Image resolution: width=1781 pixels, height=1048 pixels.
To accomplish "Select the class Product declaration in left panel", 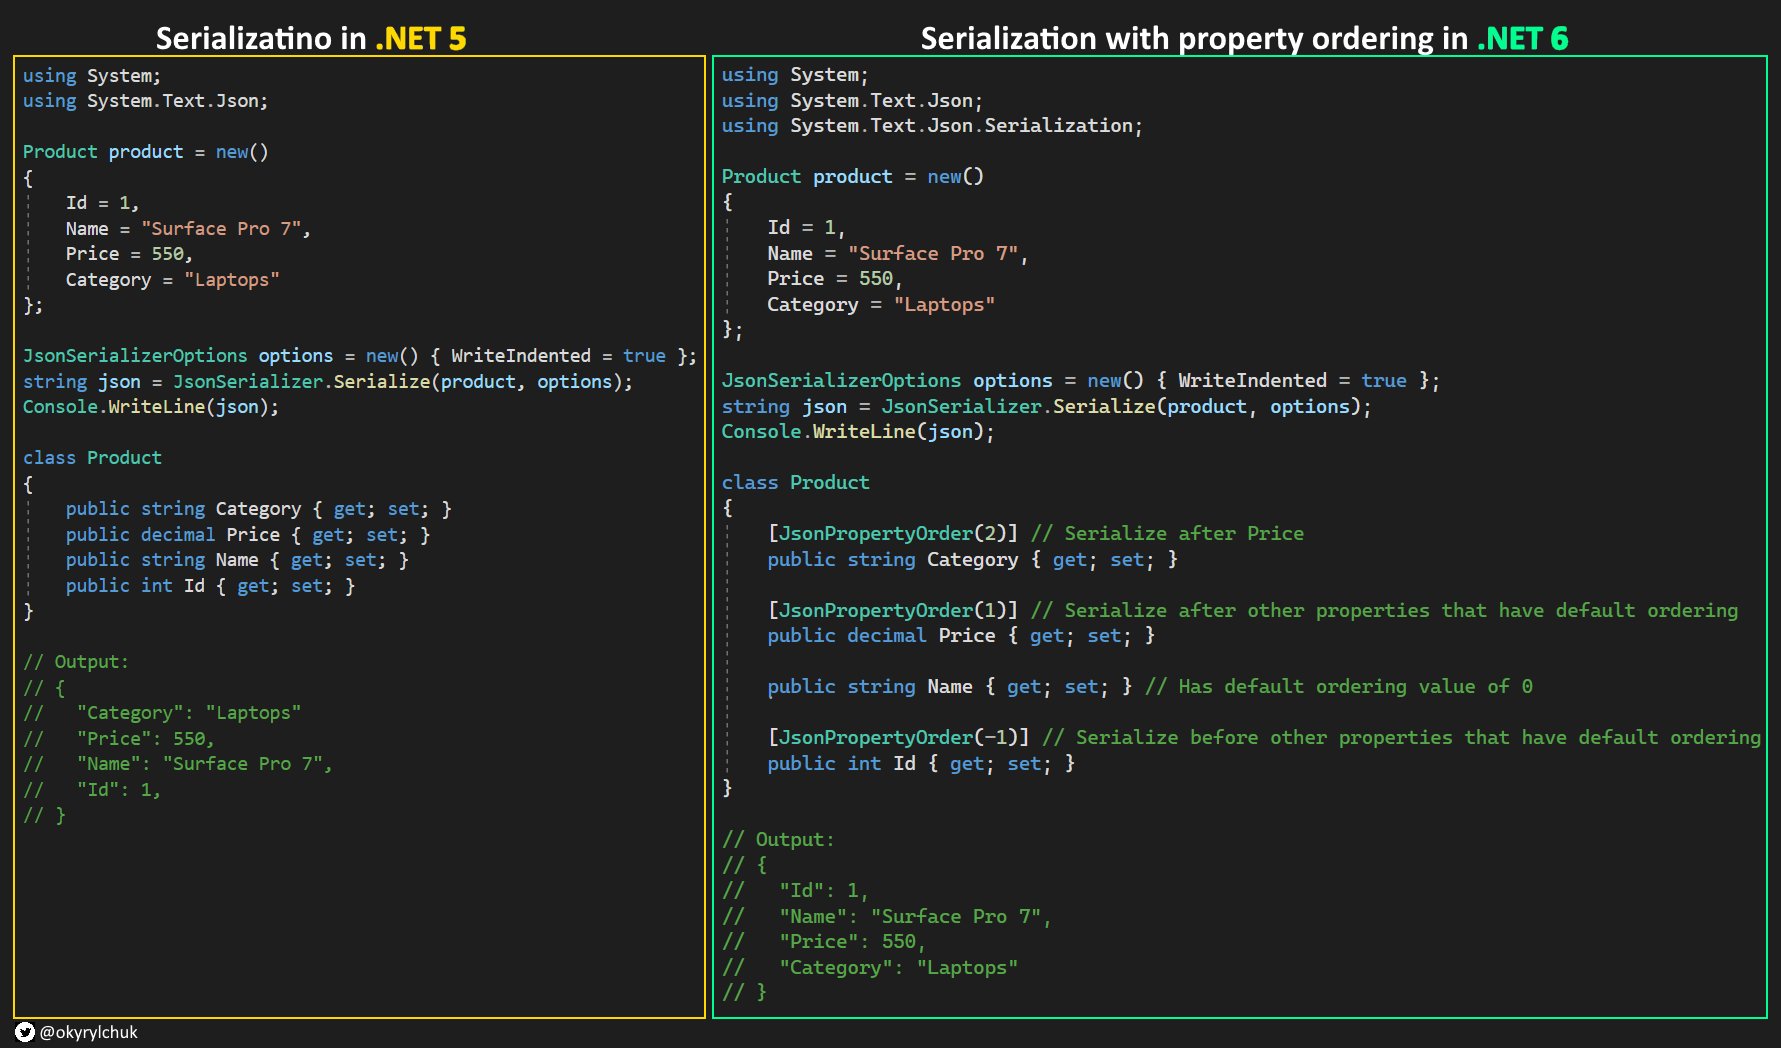I will [x=91, y=457].
